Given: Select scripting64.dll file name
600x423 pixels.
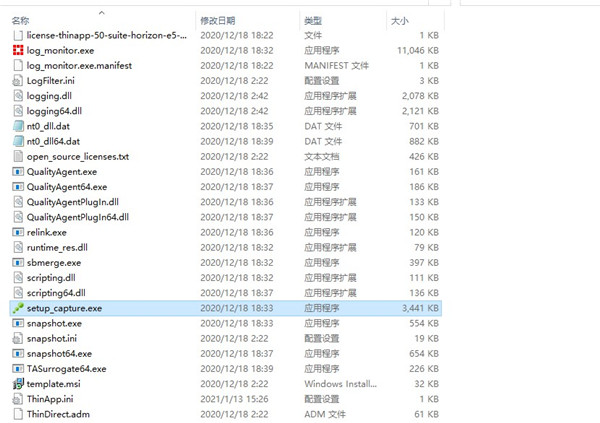Looking at the screenshot, I should coord(56,293).
